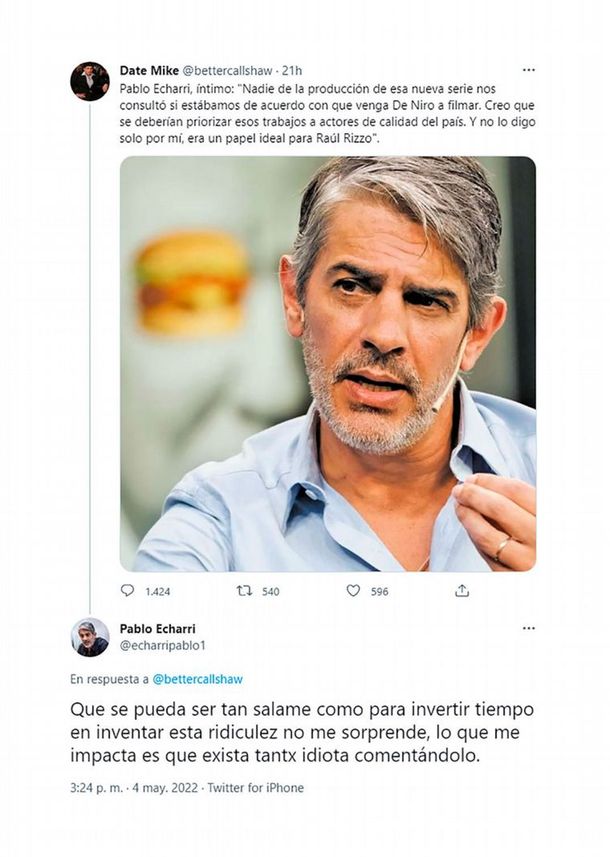This screenshot has width=610, height=857.
Task: Click Pablo Echarri's reply text starting 'Que se pueda'
Action: 302,732
